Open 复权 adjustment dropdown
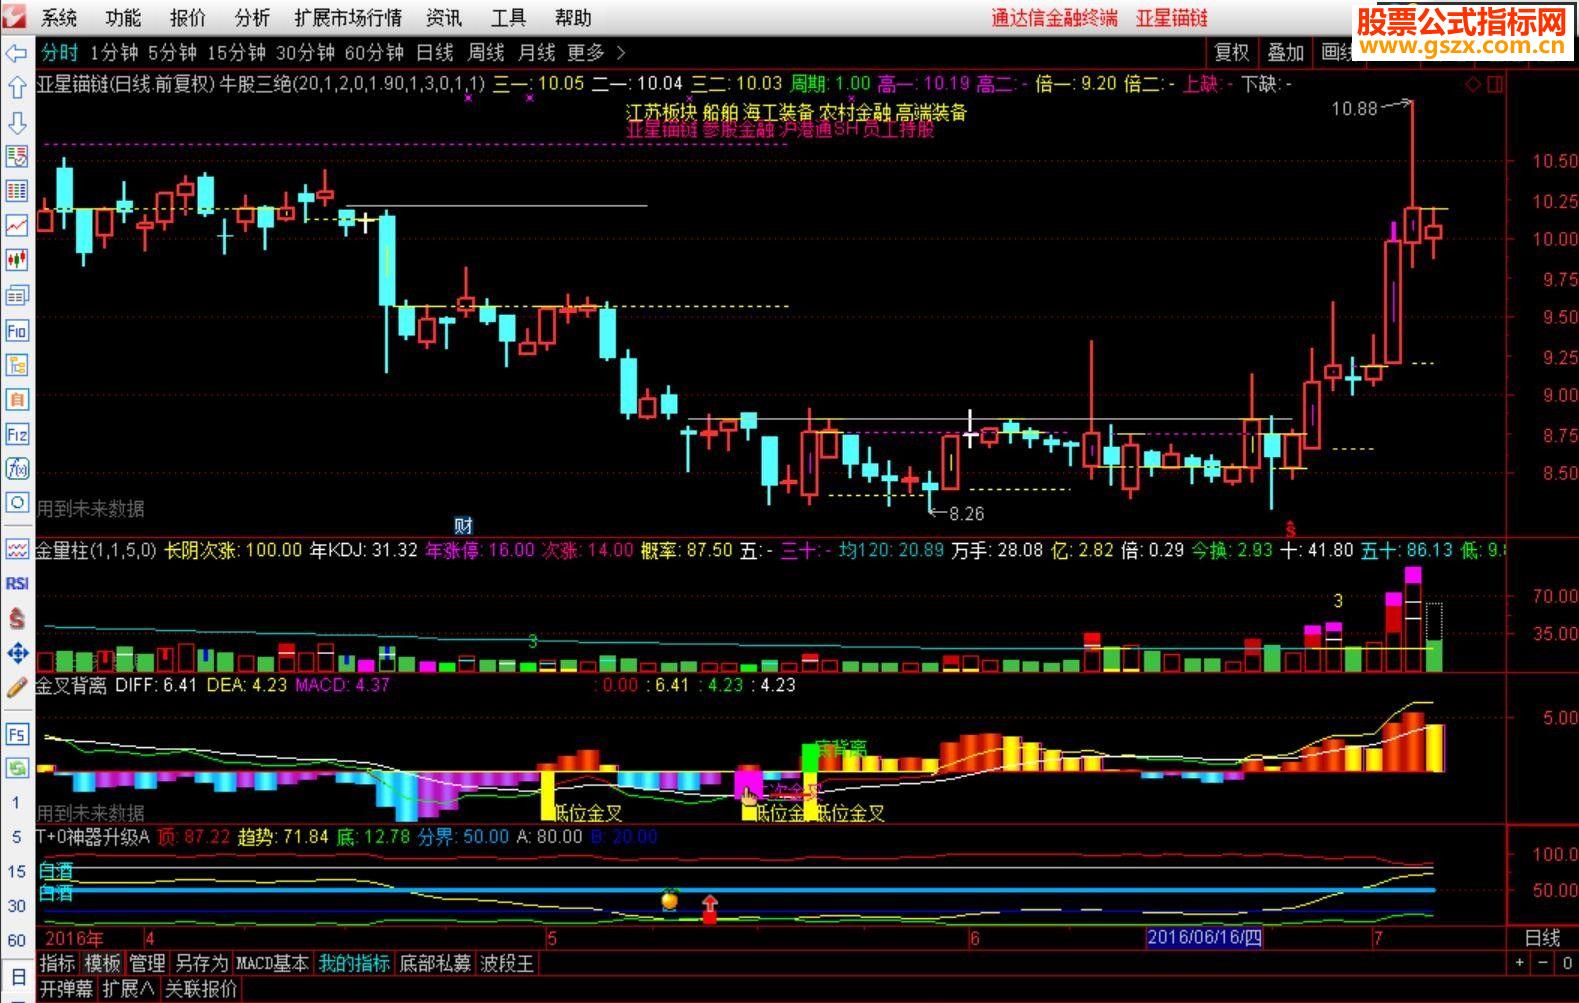The image size is (1579, 1003). pos(1231,53)
